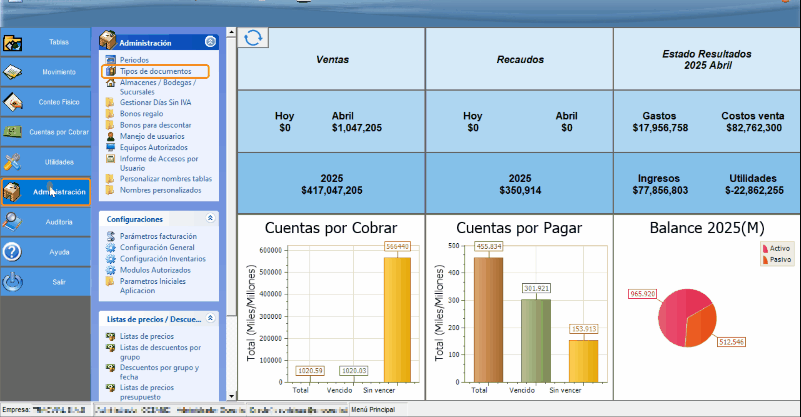
Task: Open Periodos in Administración list
Action: click(134, 61)
